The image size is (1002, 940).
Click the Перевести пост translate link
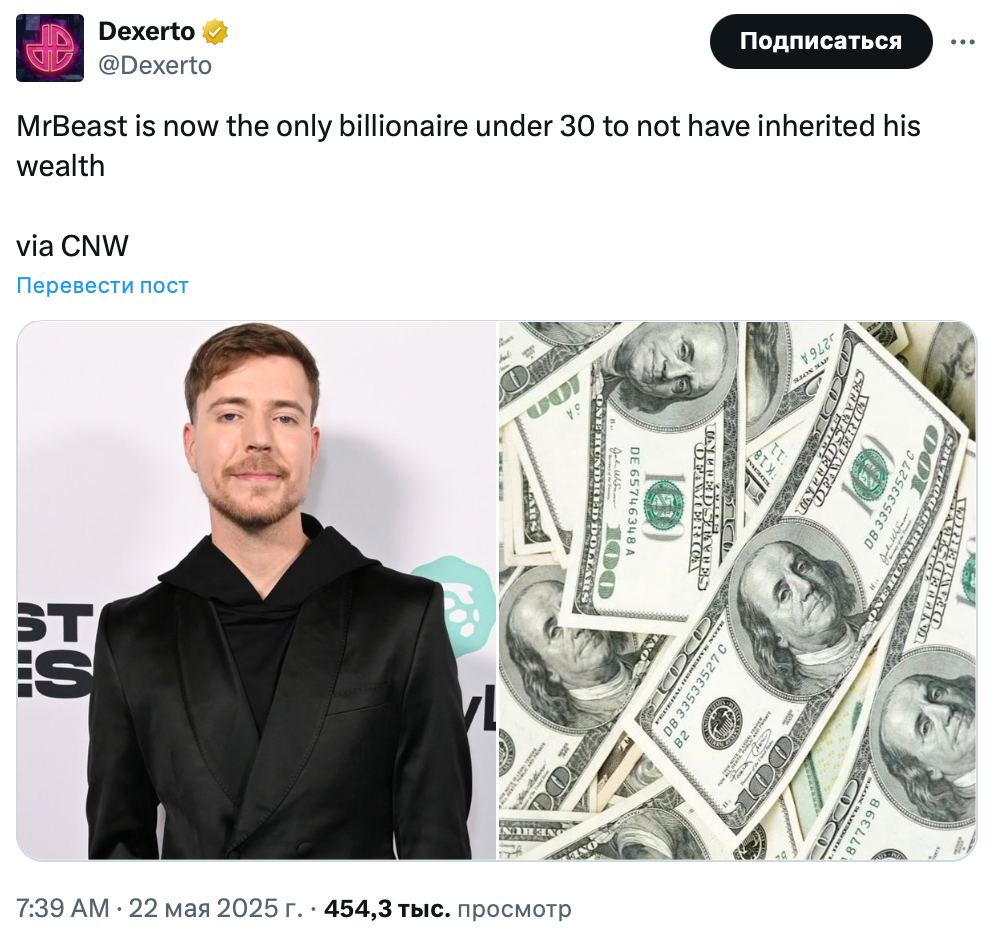102,285
